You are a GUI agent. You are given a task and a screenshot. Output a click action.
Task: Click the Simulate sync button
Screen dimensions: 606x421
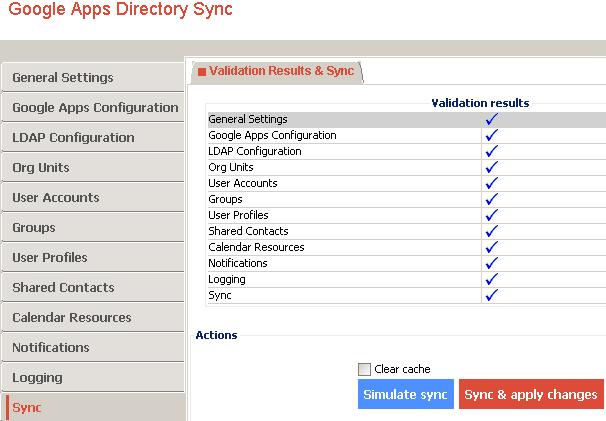tap(406, 394)
